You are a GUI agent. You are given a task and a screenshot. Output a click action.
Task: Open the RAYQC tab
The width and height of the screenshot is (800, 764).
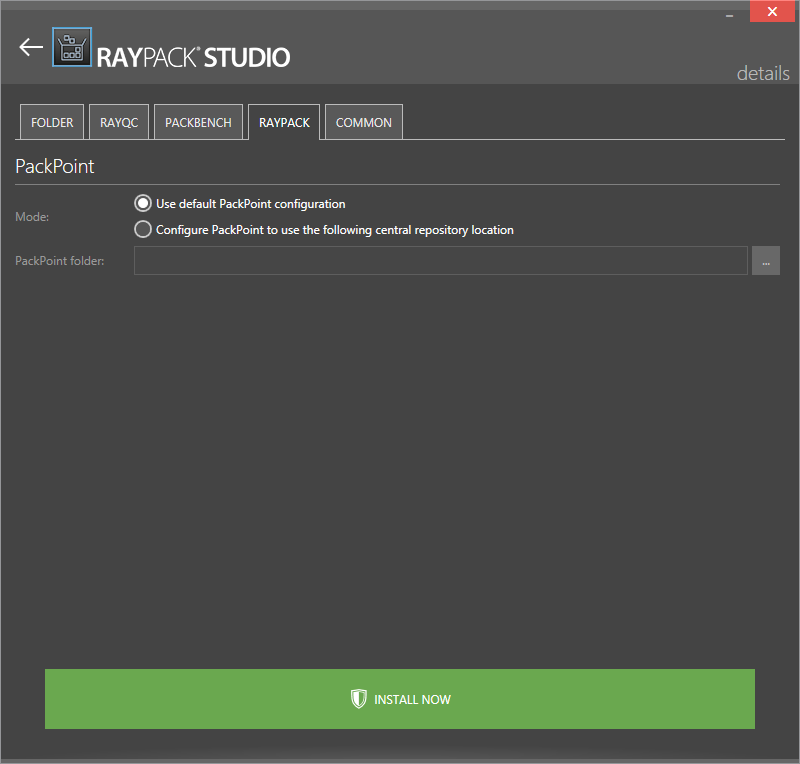click(119, 122)
